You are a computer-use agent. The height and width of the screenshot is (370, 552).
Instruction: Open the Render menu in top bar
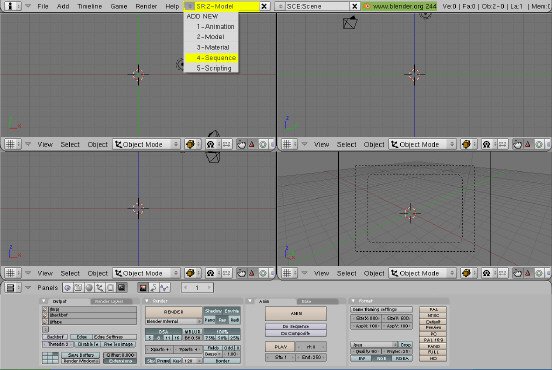point(146,6)
